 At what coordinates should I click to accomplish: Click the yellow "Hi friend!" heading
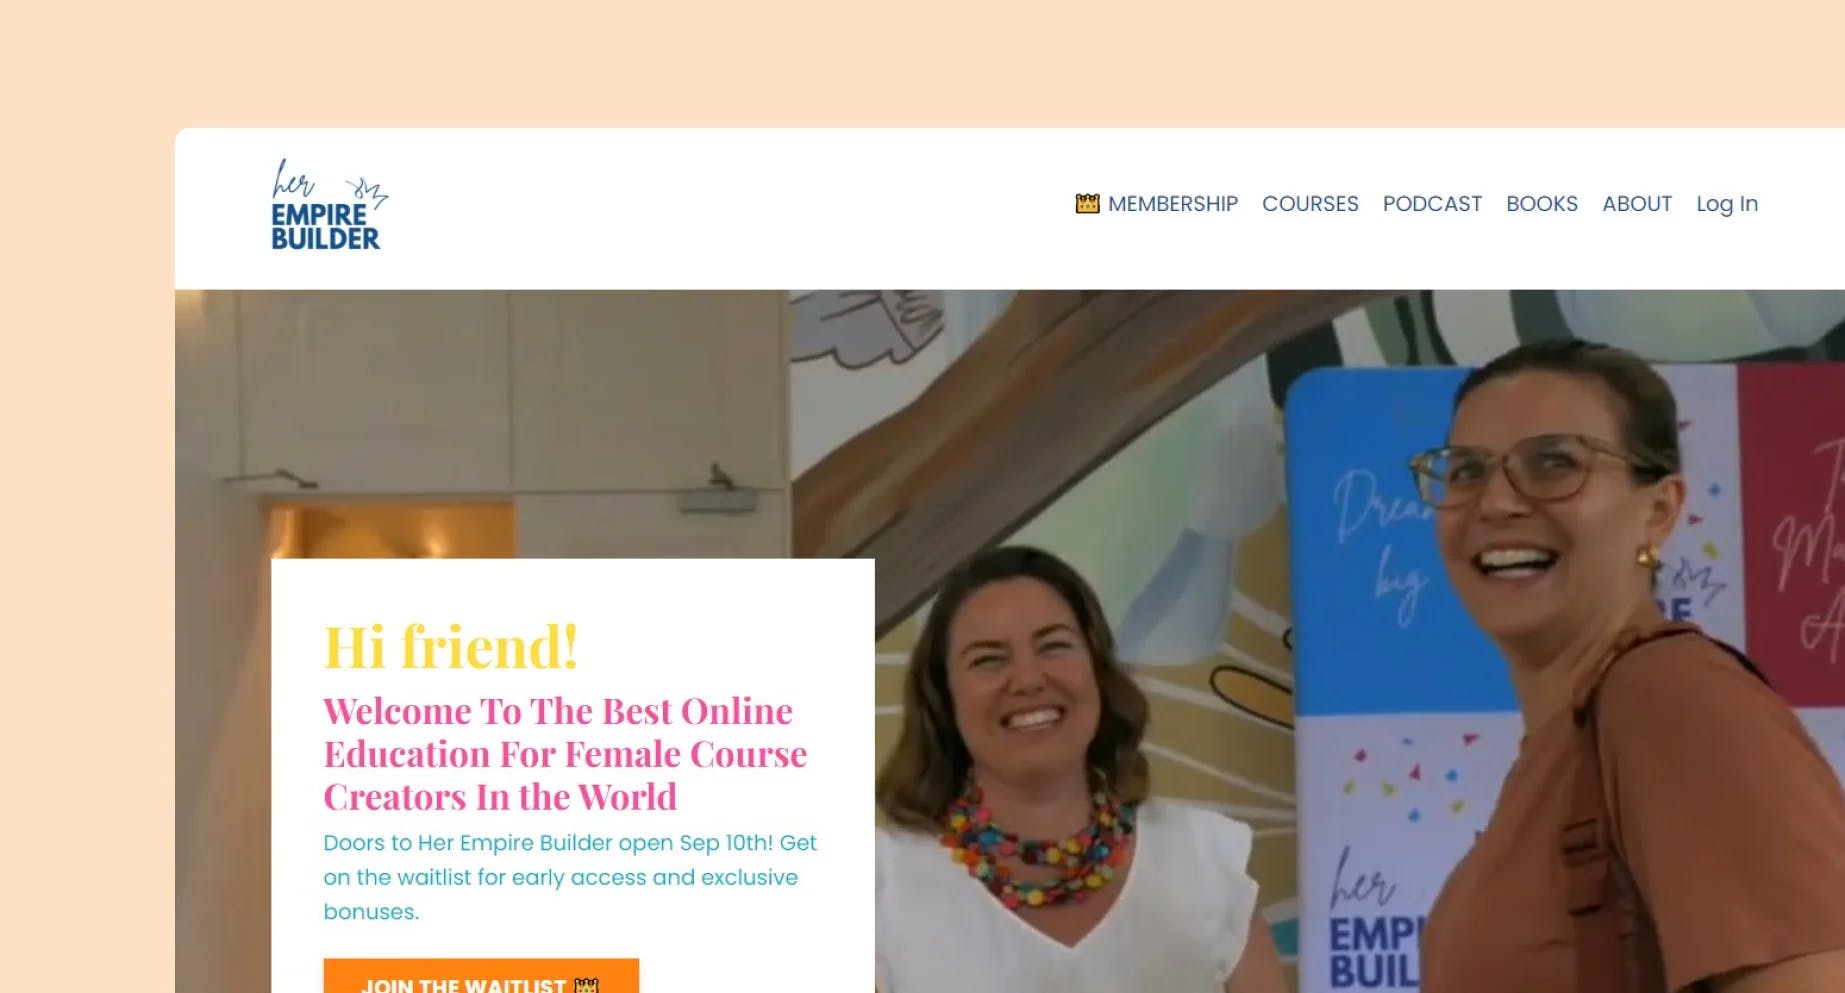coord(451,646)
